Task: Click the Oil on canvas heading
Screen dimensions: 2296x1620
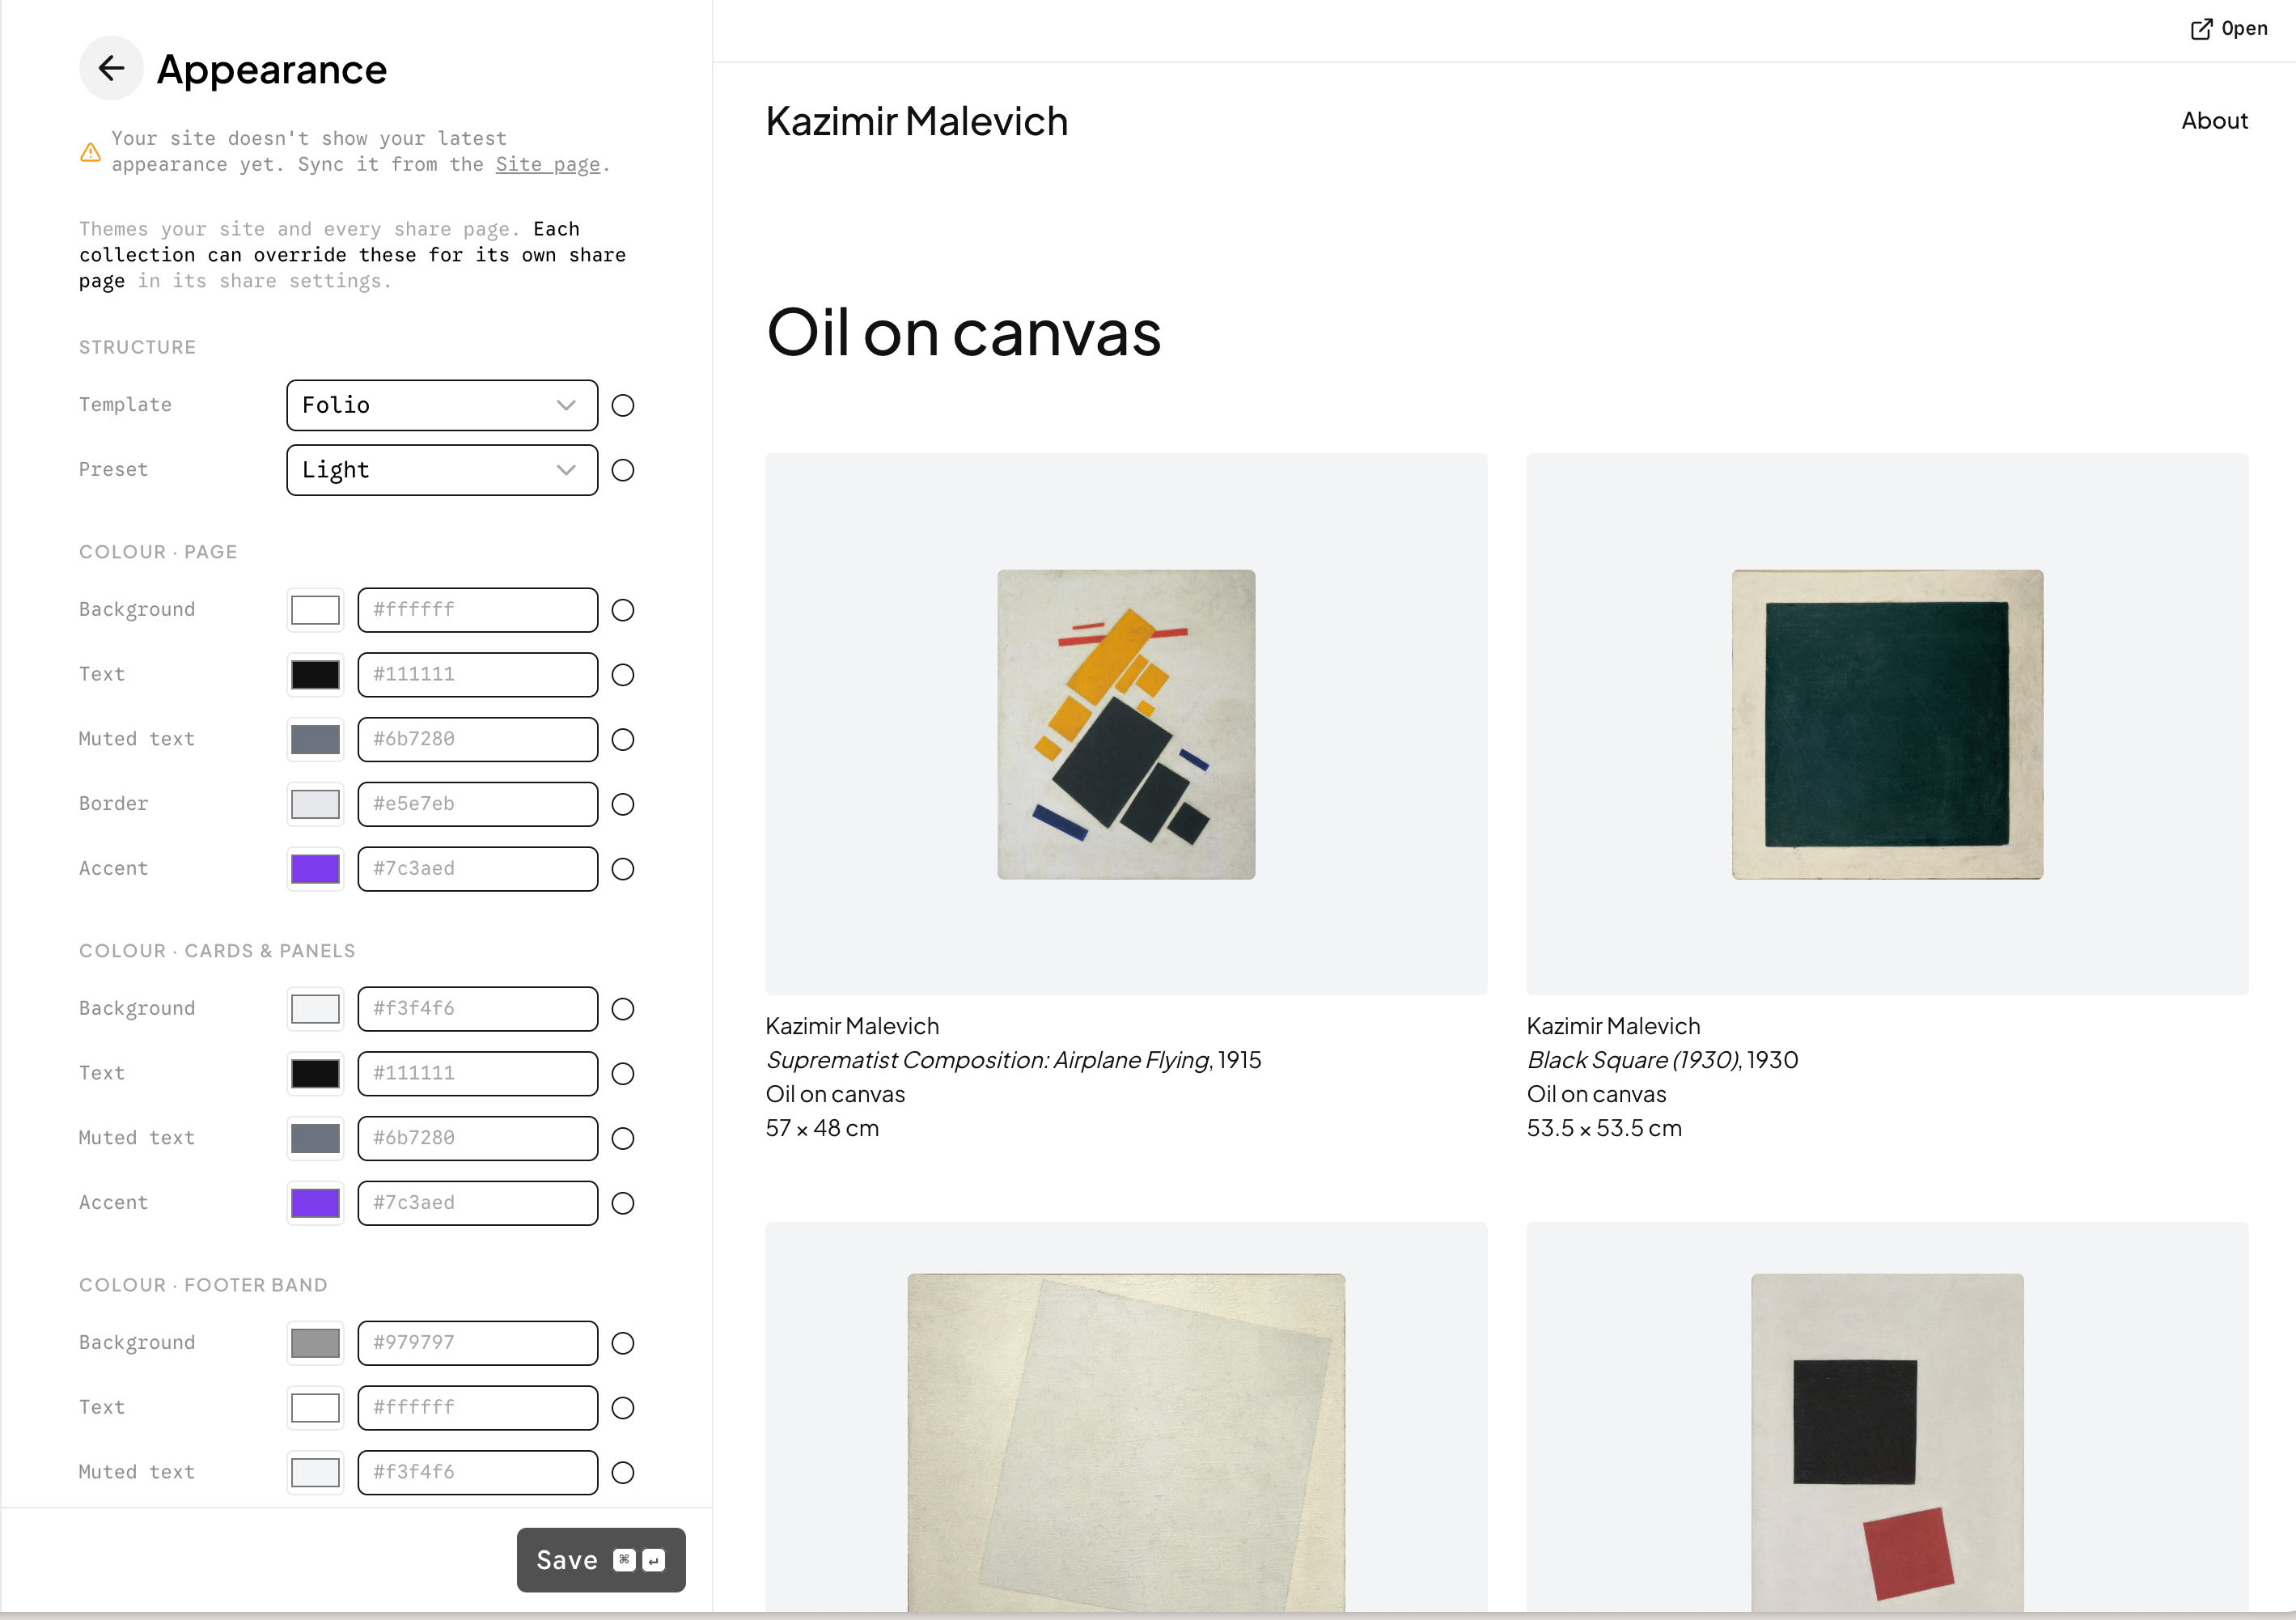Action: tap(963, 332)
